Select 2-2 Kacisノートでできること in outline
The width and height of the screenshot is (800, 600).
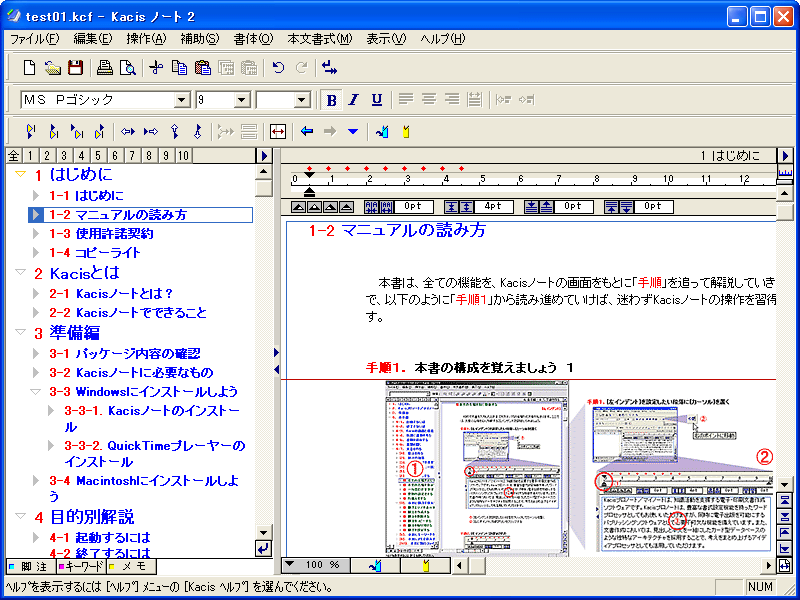click(x=128, y=312)
